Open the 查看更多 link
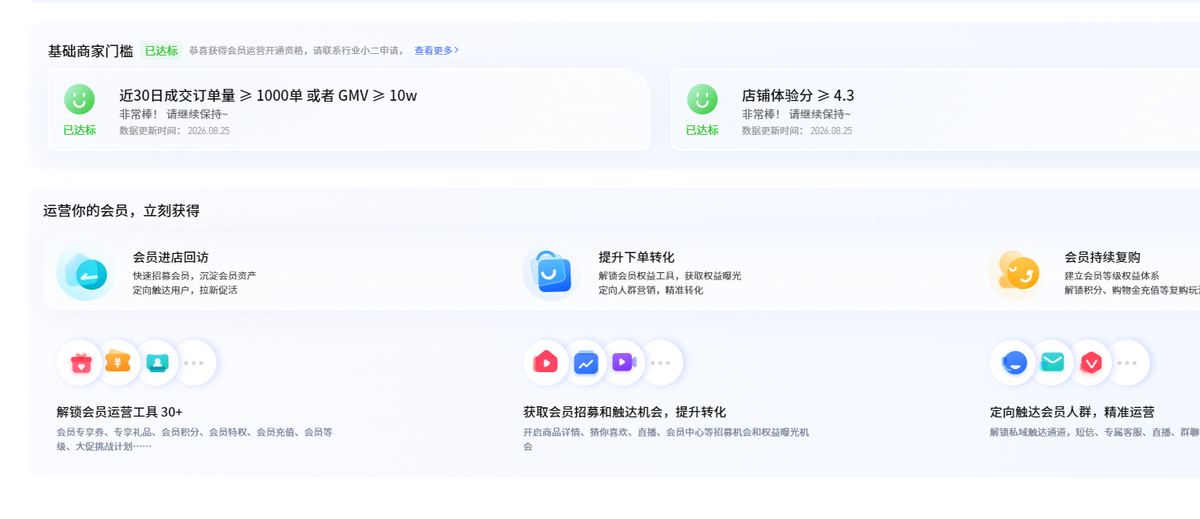The image size is (1200, 519). click(x=437, y=50)
